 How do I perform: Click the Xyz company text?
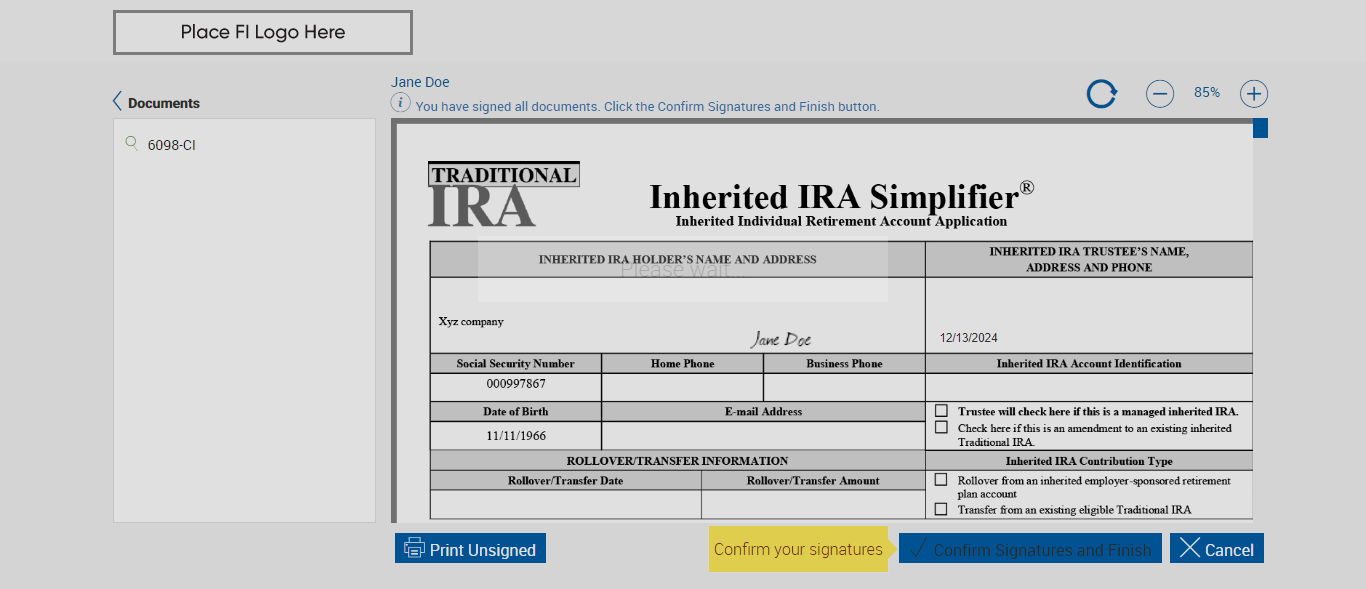tap(471, 322)
